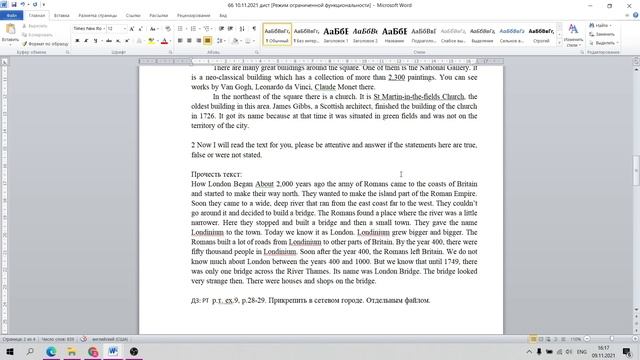Toggle Subscript formatting
The height and width of the screenshot is (360, 640).
(118, 41)
